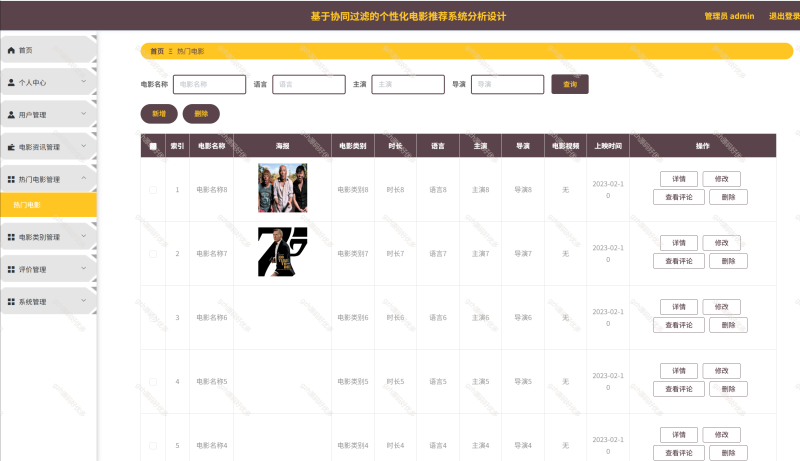Click the 电影名称 search input field
Screen dimensions: 800x461
(210, 85)
